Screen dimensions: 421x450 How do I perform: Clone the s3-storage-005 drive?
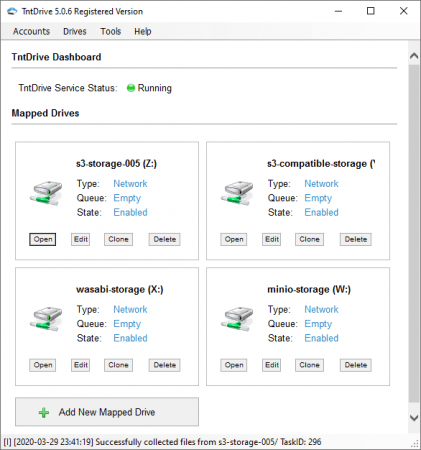point(118,239)
